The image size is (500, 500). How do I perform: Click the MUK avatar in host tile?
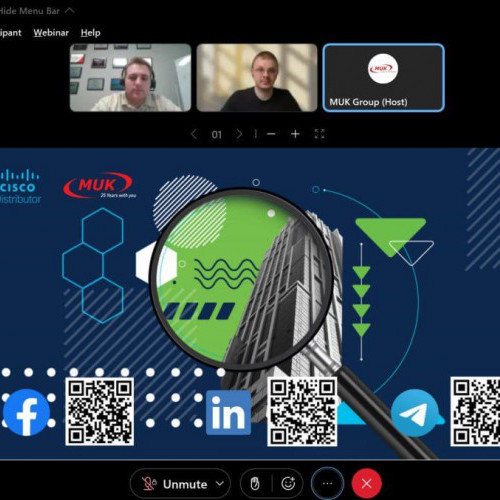[383, 69]
